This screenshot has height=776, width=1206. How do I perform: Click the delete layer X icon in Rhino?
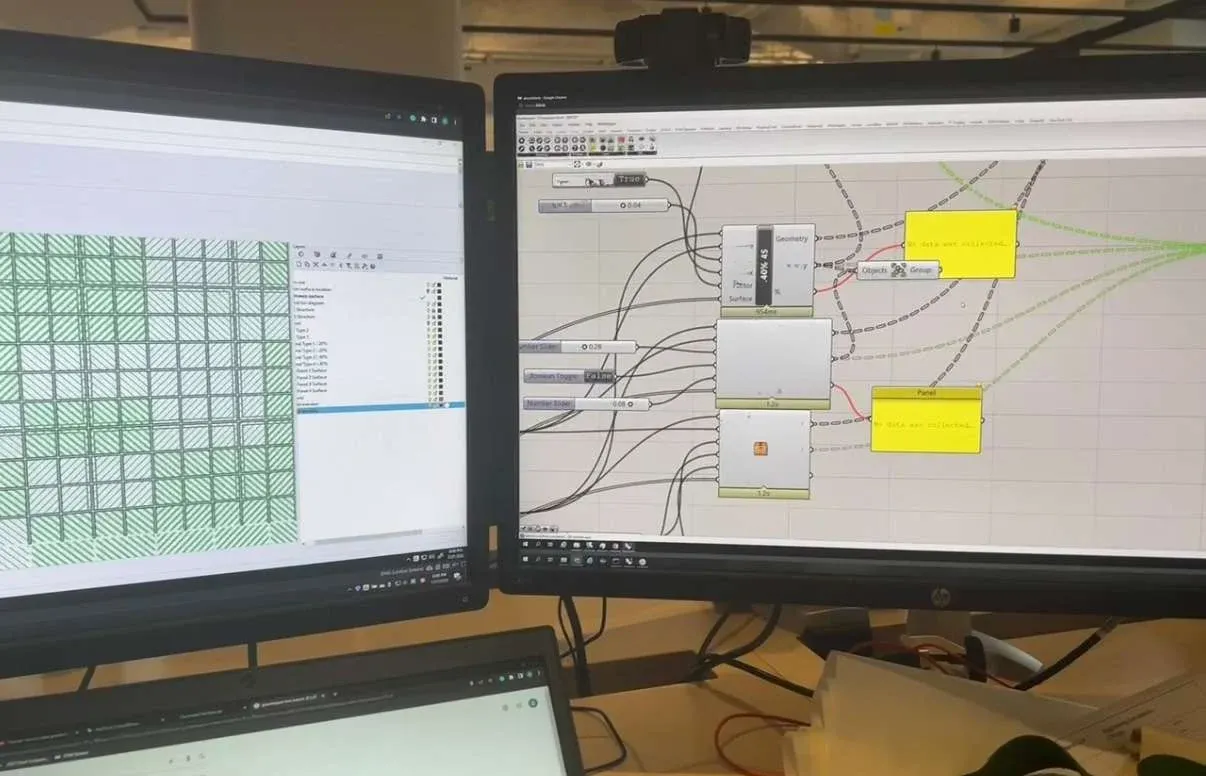(316, 264)
